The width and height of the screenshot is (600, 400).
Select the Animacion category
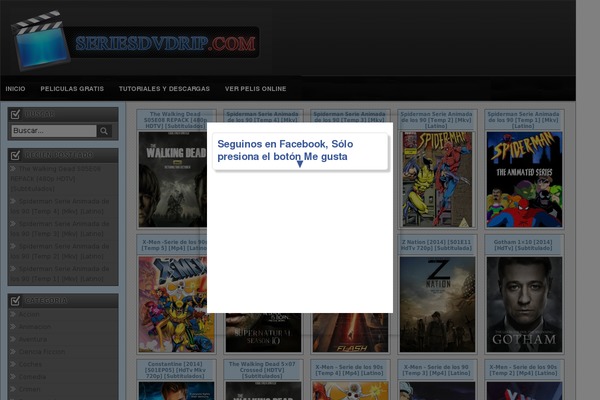pyautogui.click(x=35, y=327)
